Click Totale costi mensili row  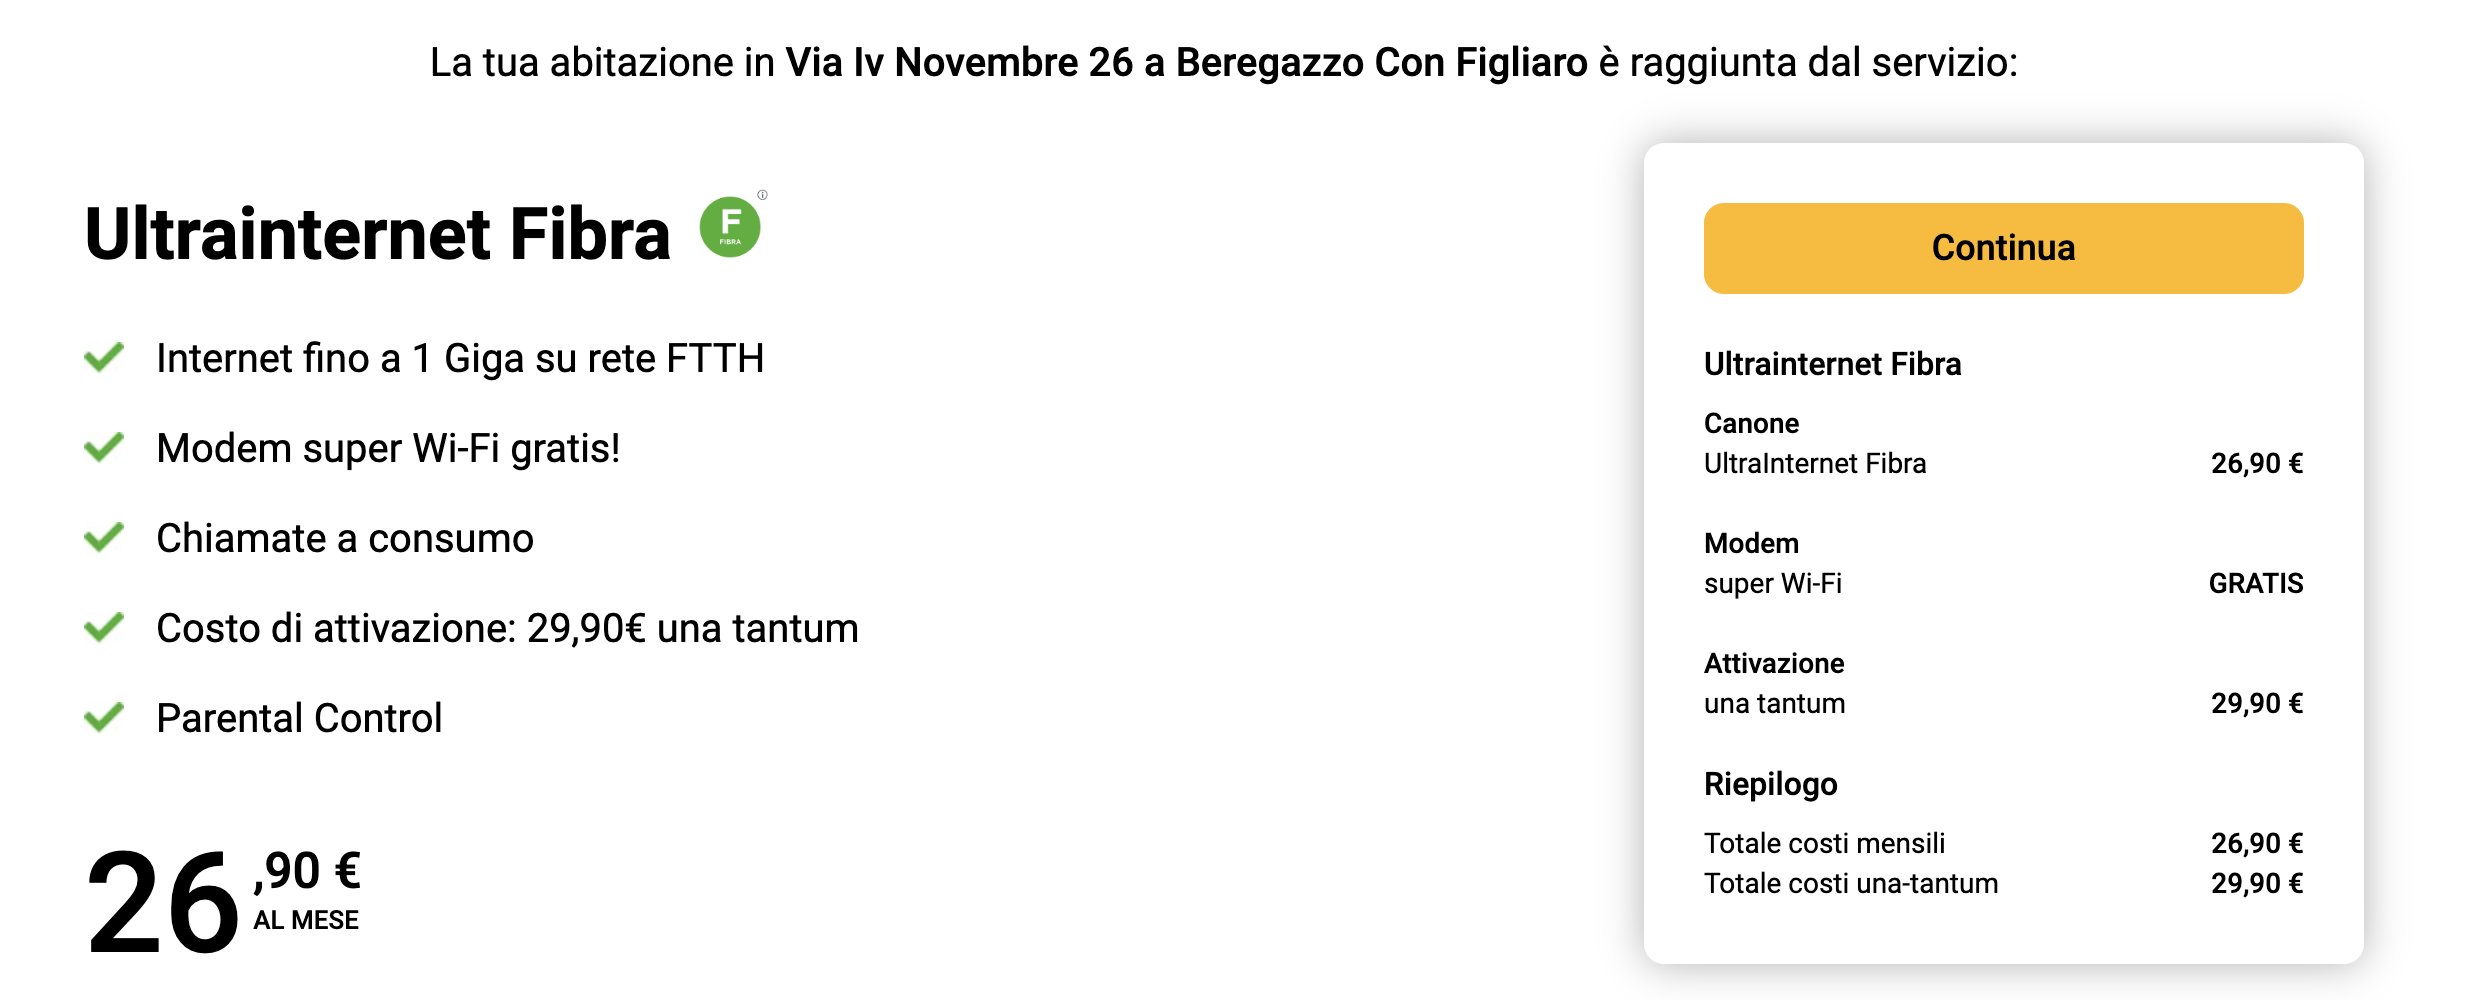tap(1824, 843)
